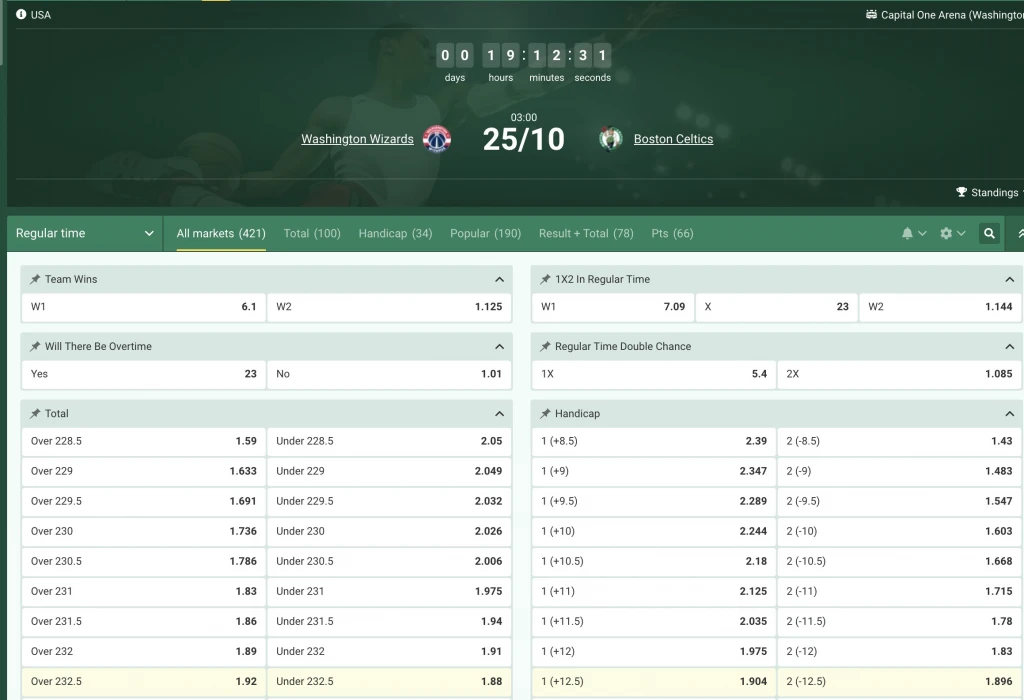The image size is (1024, 700).
Task: Click the market search magnifier icon
Action: tap(989, 233)
